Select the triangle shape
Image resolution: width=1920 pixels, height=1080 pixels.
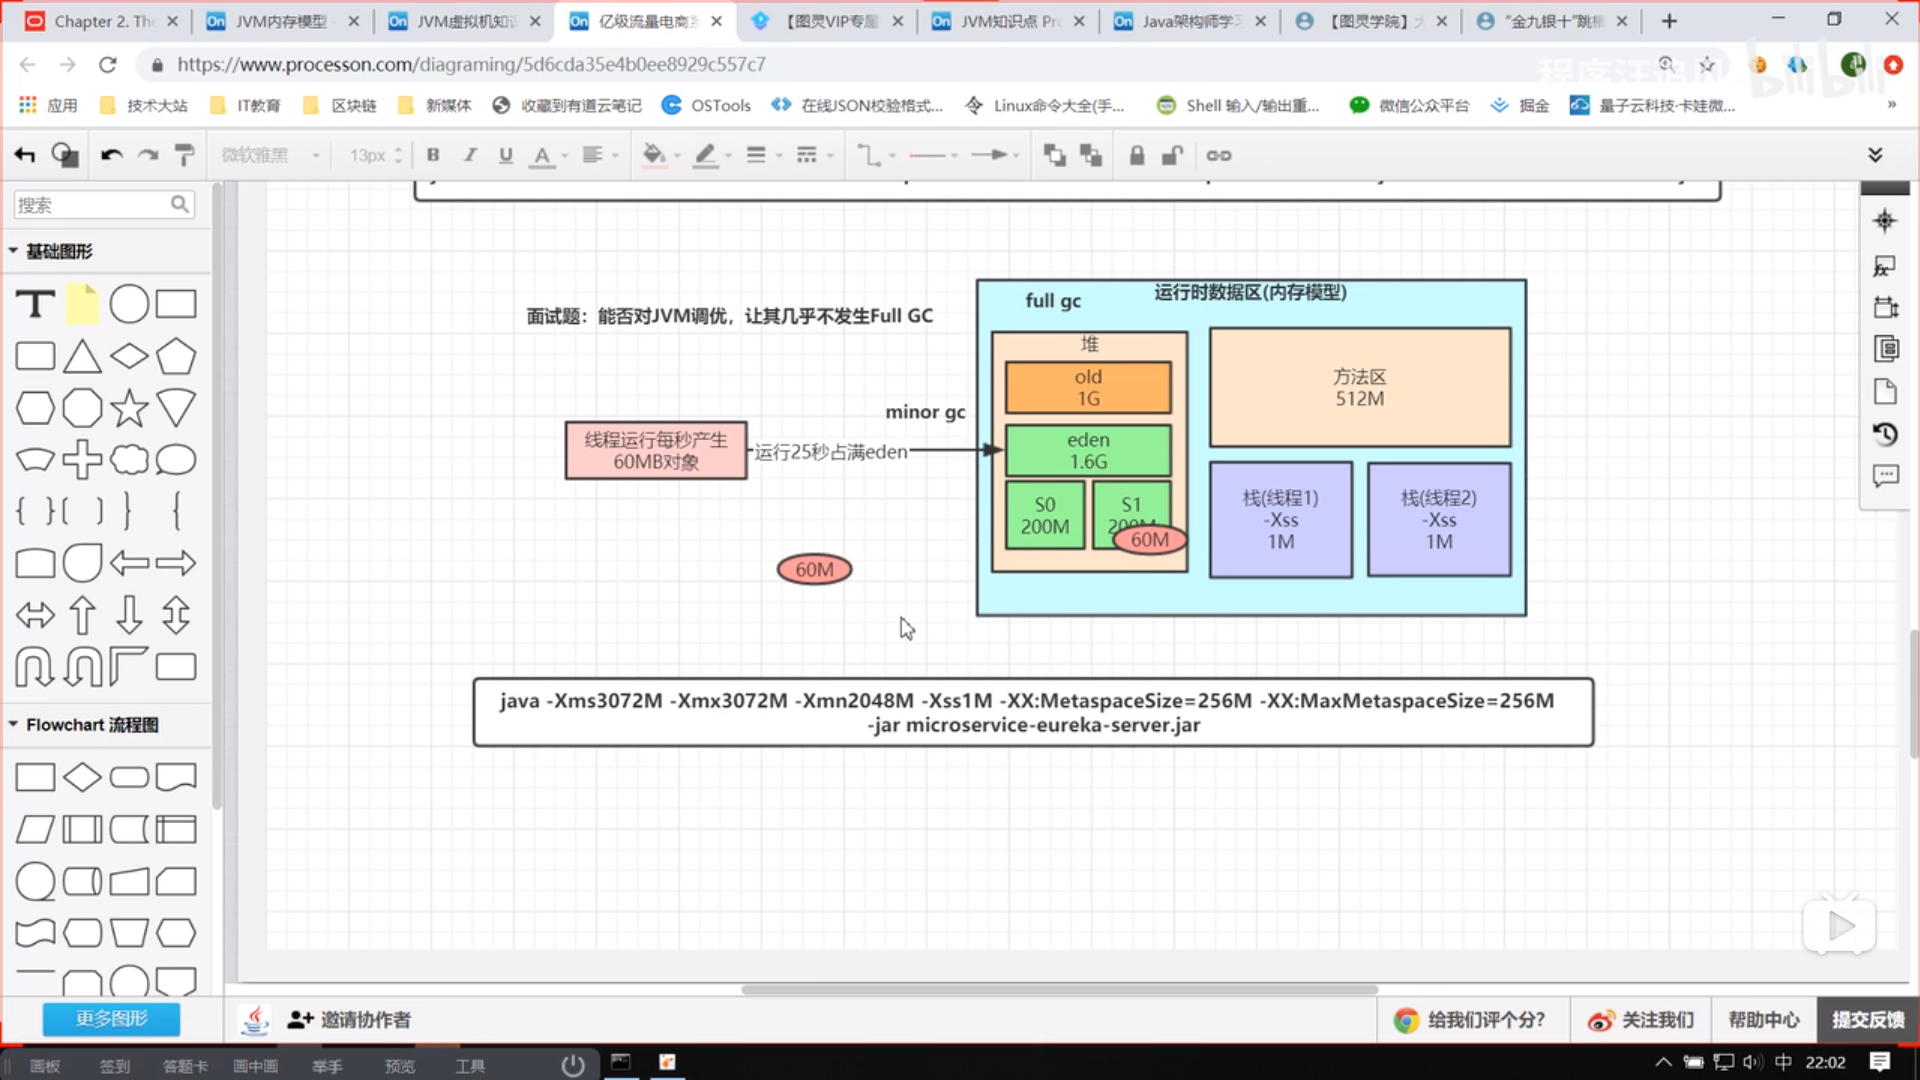coord(83,356)
